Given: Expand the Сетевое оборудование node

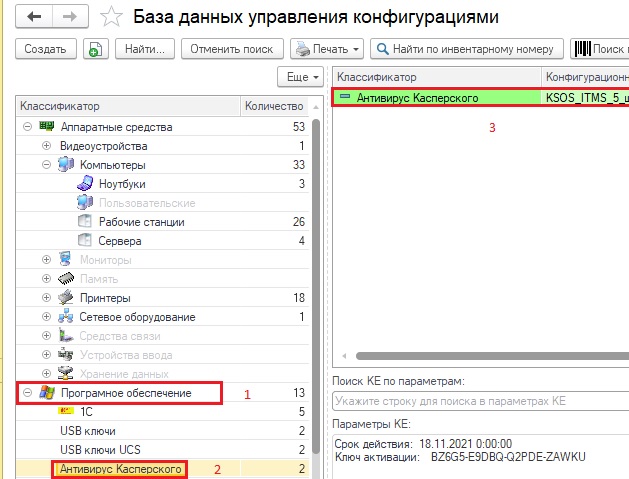Looking at the screenshot, I should tap(46, 317).
